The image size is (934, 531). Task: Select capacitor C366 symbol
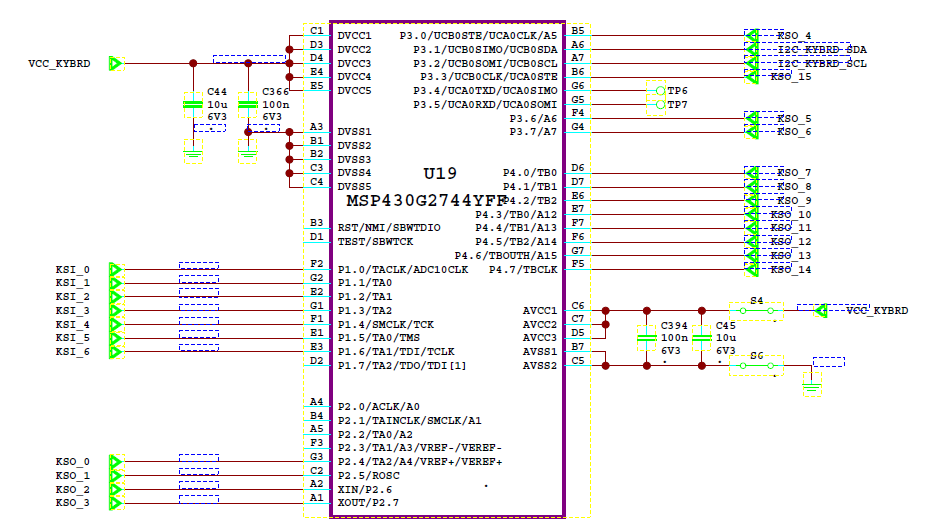(x=248, y=105)
